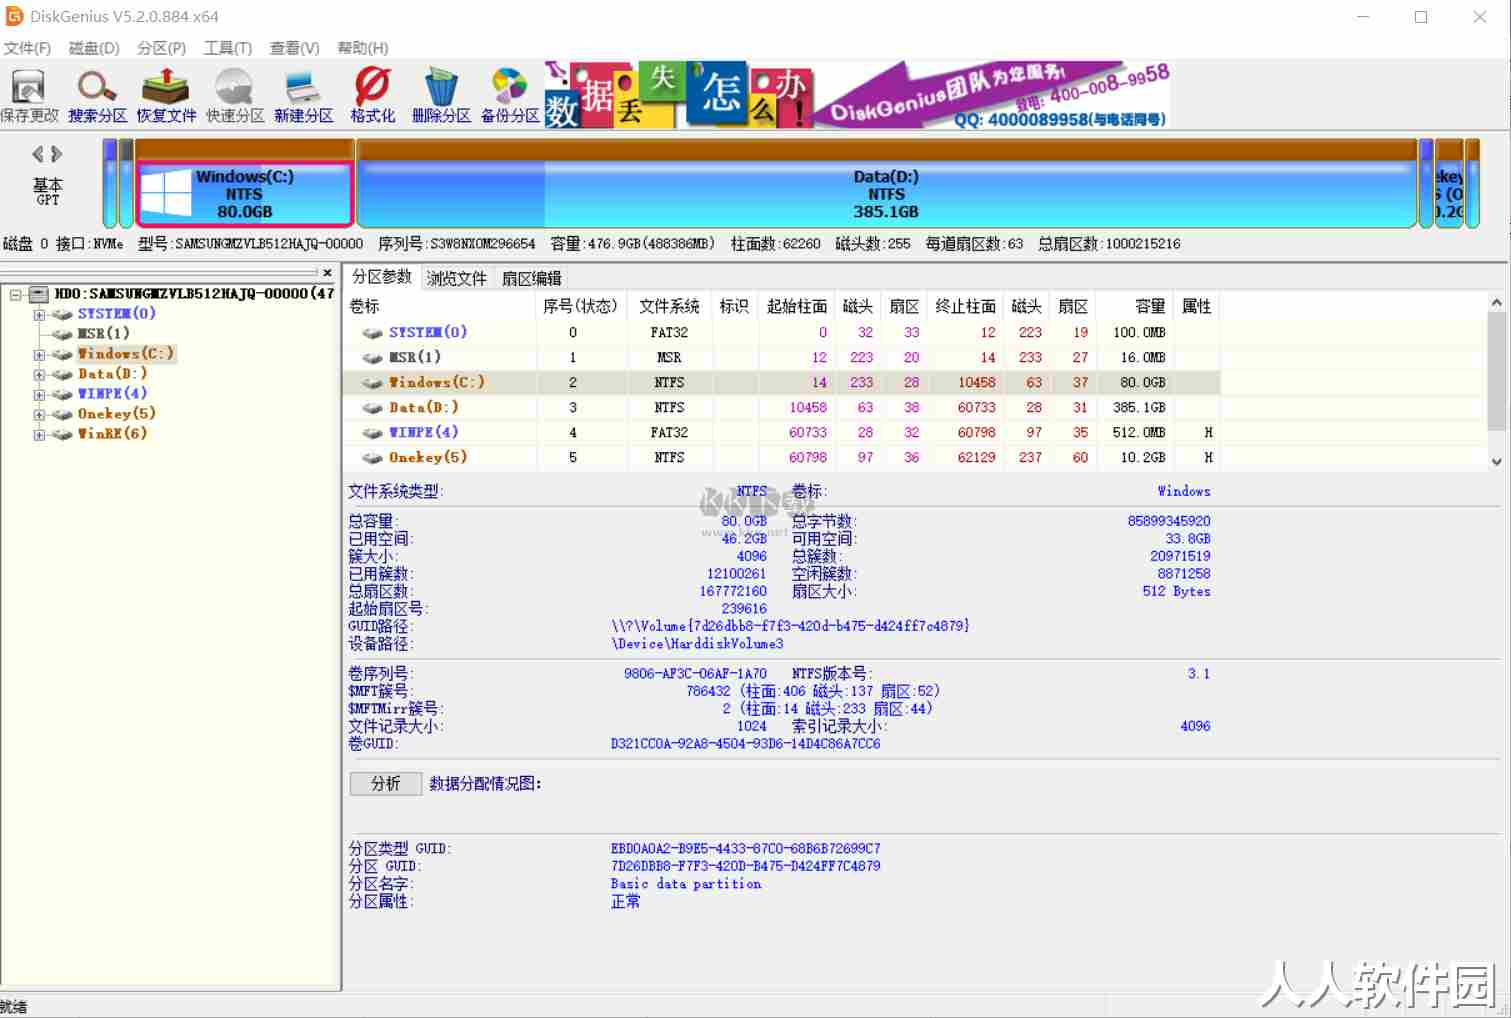Select Onekey(5) row in partition table

[x=782, y=457]
